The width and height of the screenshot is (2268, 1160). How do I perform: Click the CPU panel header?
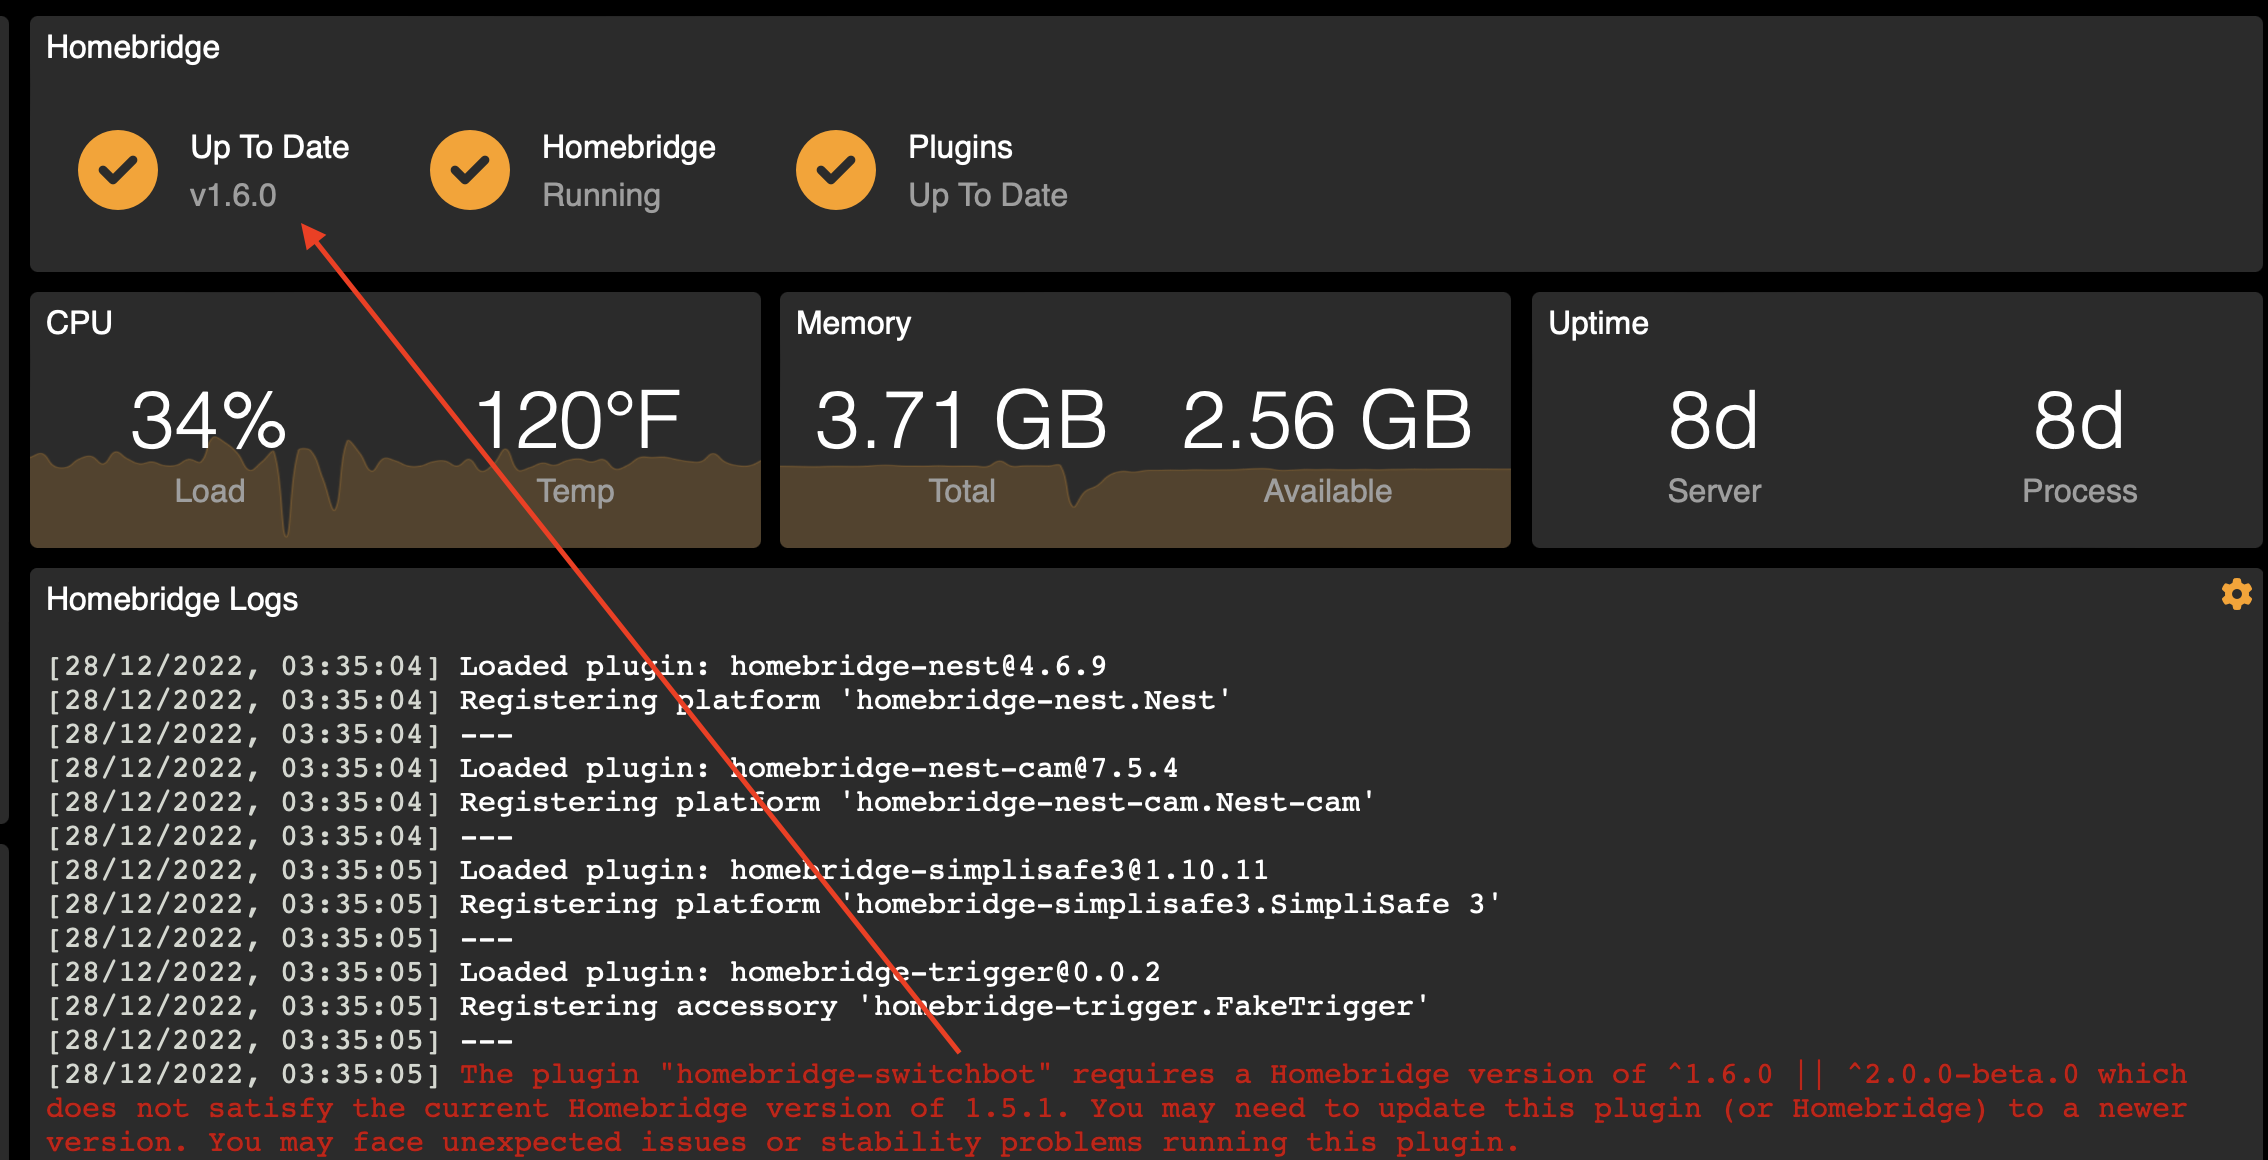[x=79, y=322]
